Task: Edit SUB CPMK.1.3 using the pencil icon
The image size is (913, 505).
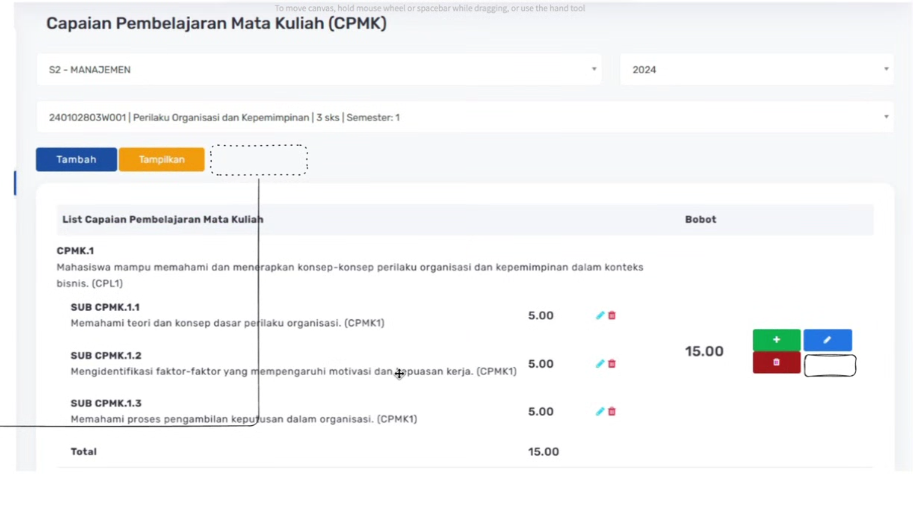Action: tap(600, 411)
